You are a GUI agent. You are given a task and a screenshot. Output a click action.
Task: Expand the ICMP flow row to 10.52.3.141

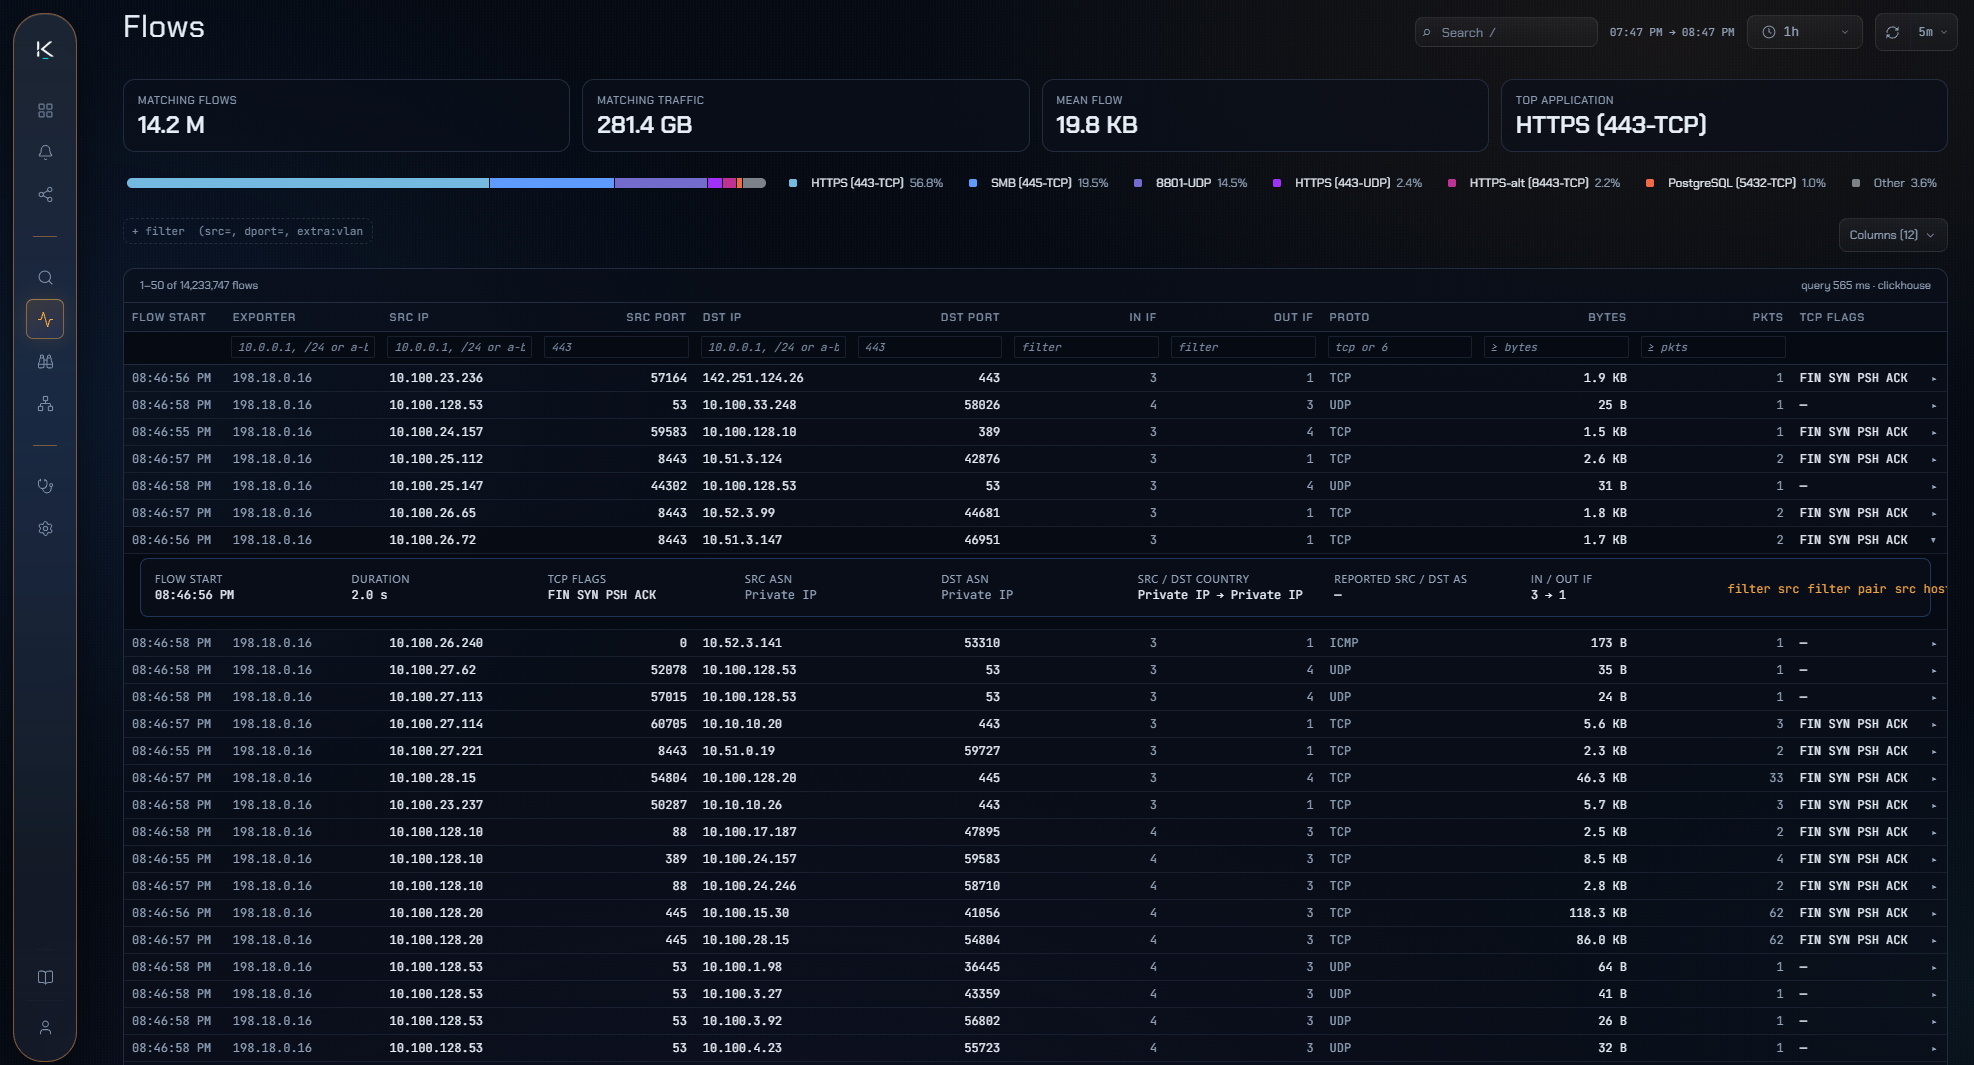1933,643
